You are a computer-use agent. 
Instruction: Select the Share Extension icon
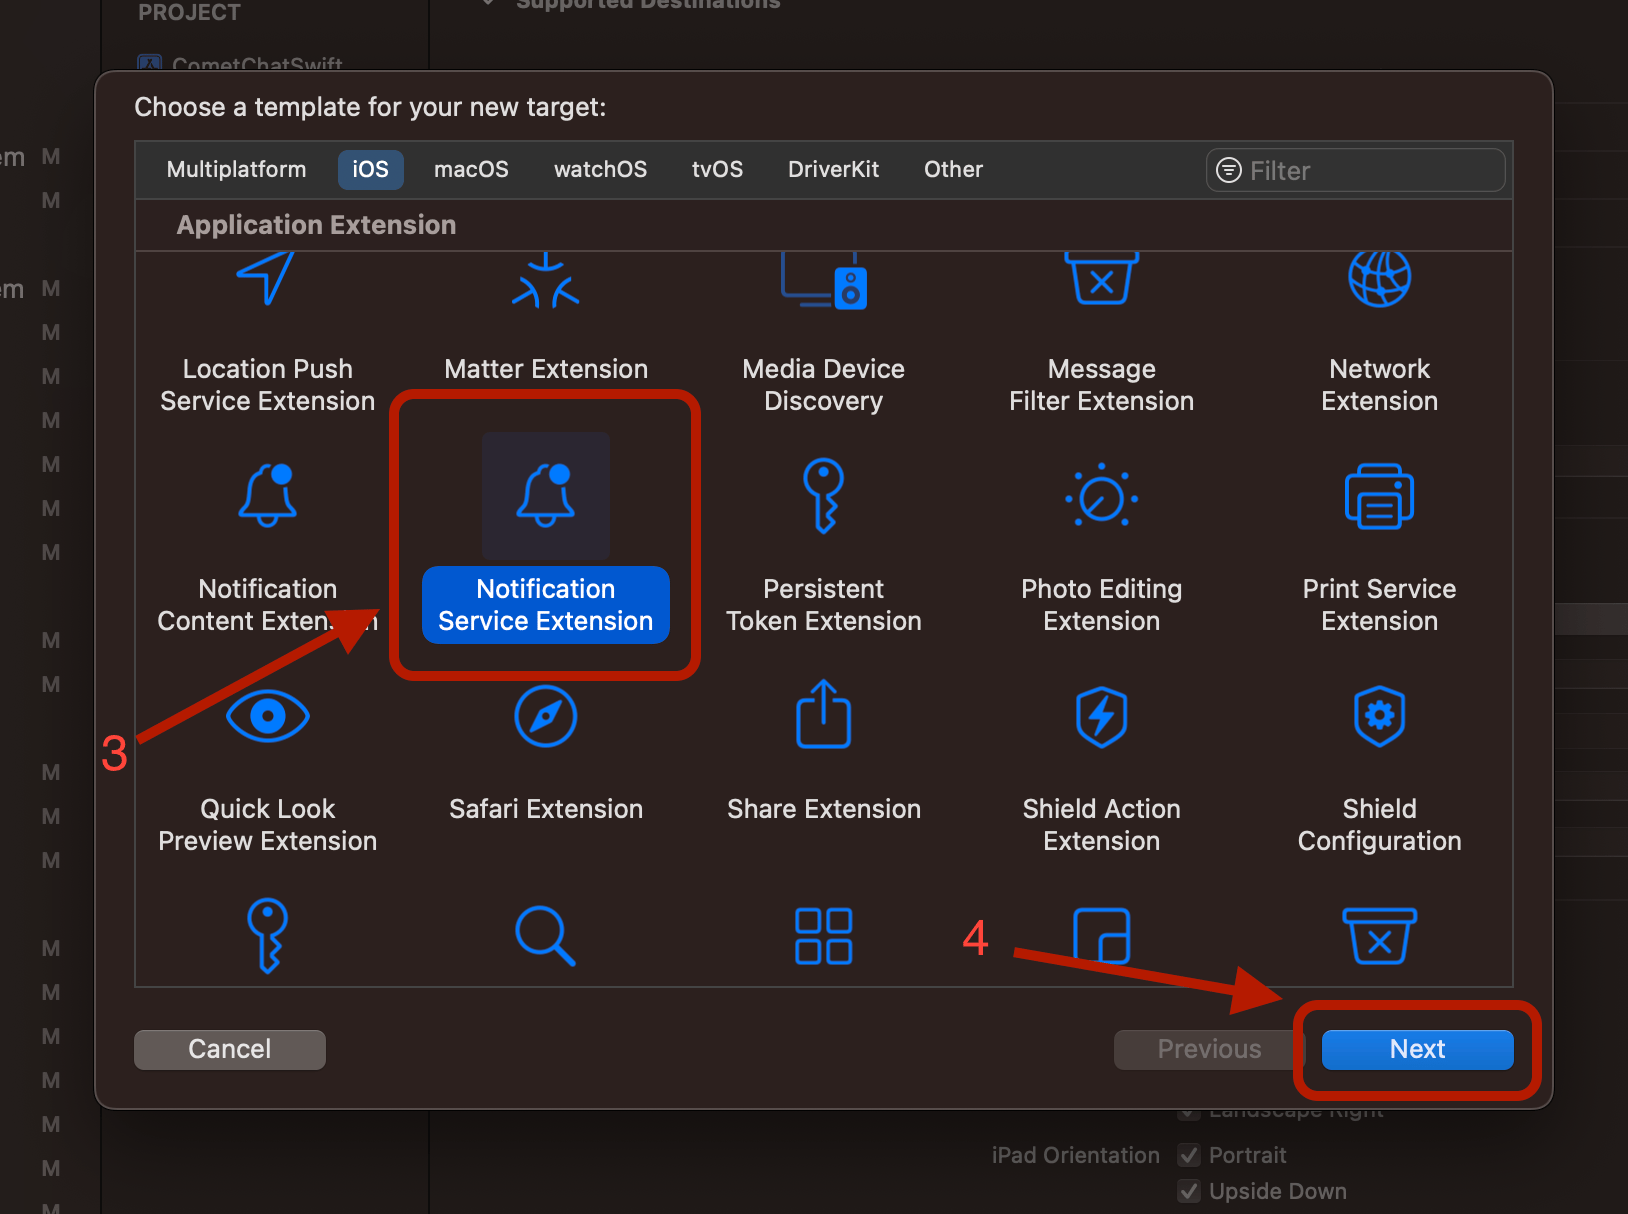tap(824, 714)
